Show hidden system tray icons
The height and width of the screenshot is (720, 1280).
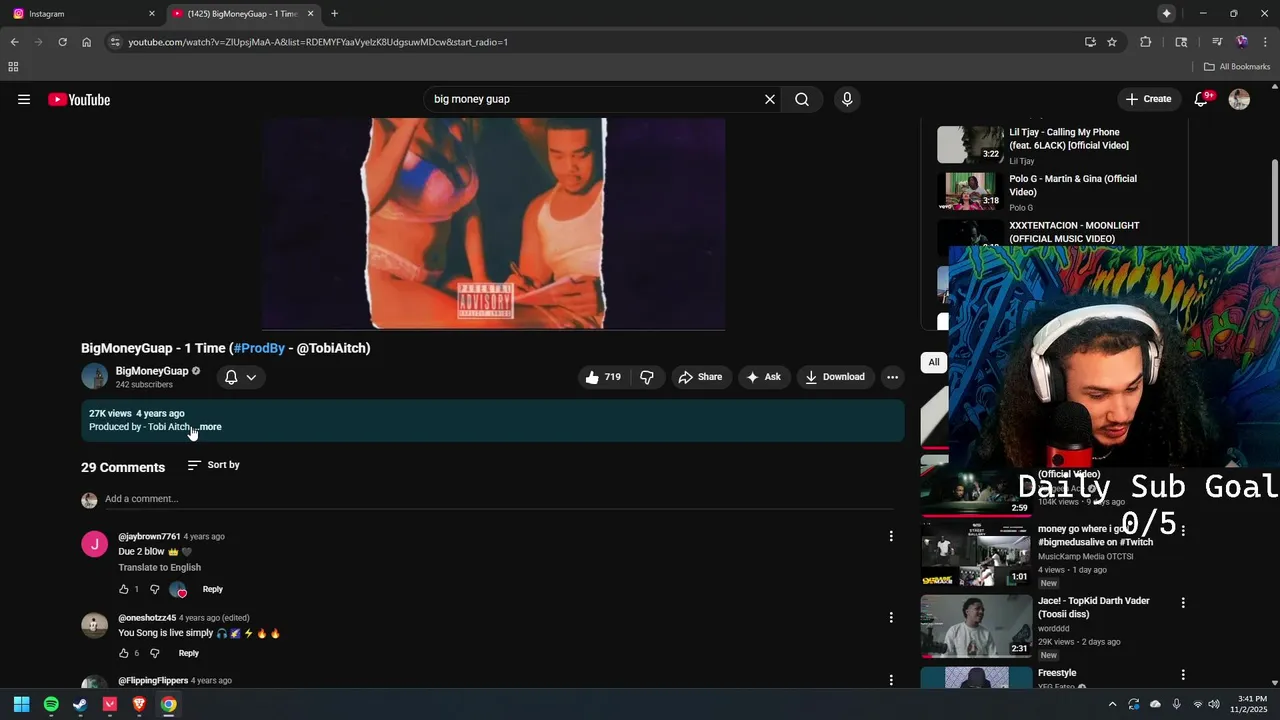pos(1112,704)
